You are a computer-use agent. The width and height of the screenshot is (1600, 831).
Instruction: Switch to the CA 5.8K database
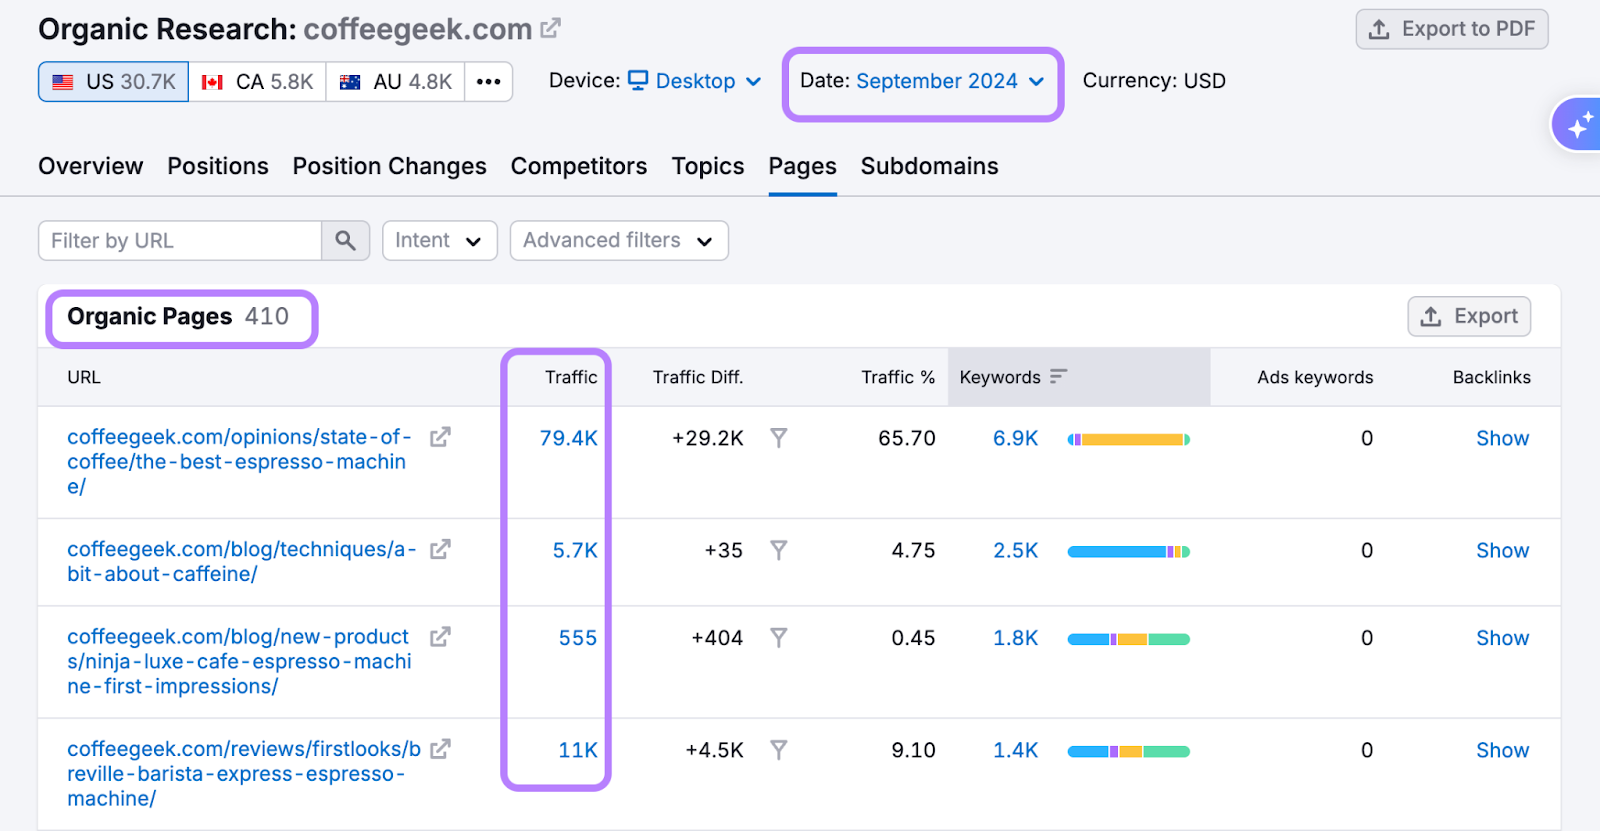[x=258, y=82]
